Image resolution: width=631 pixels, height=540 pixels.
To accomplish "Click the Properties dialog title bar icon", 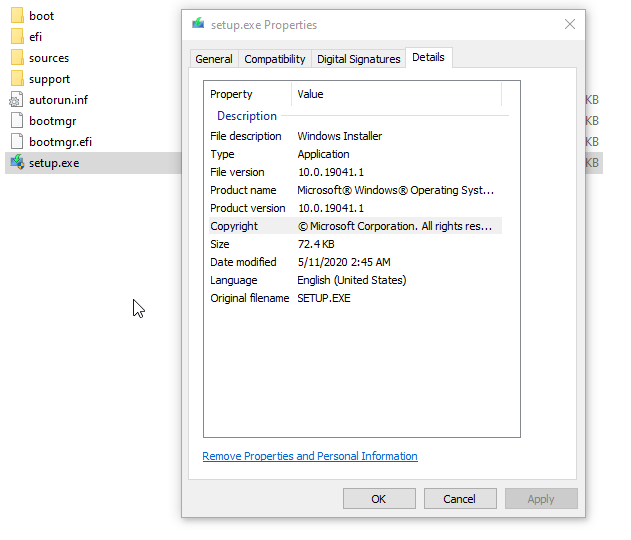I will point(198,23).
